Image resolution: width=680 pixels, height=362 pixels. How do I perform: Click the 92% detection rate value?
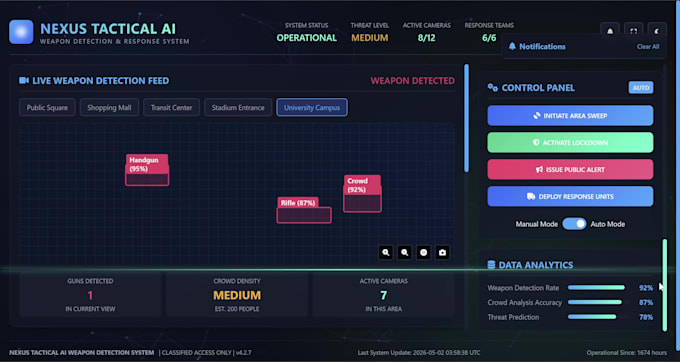pyautogui.click(x=646, y=288)
